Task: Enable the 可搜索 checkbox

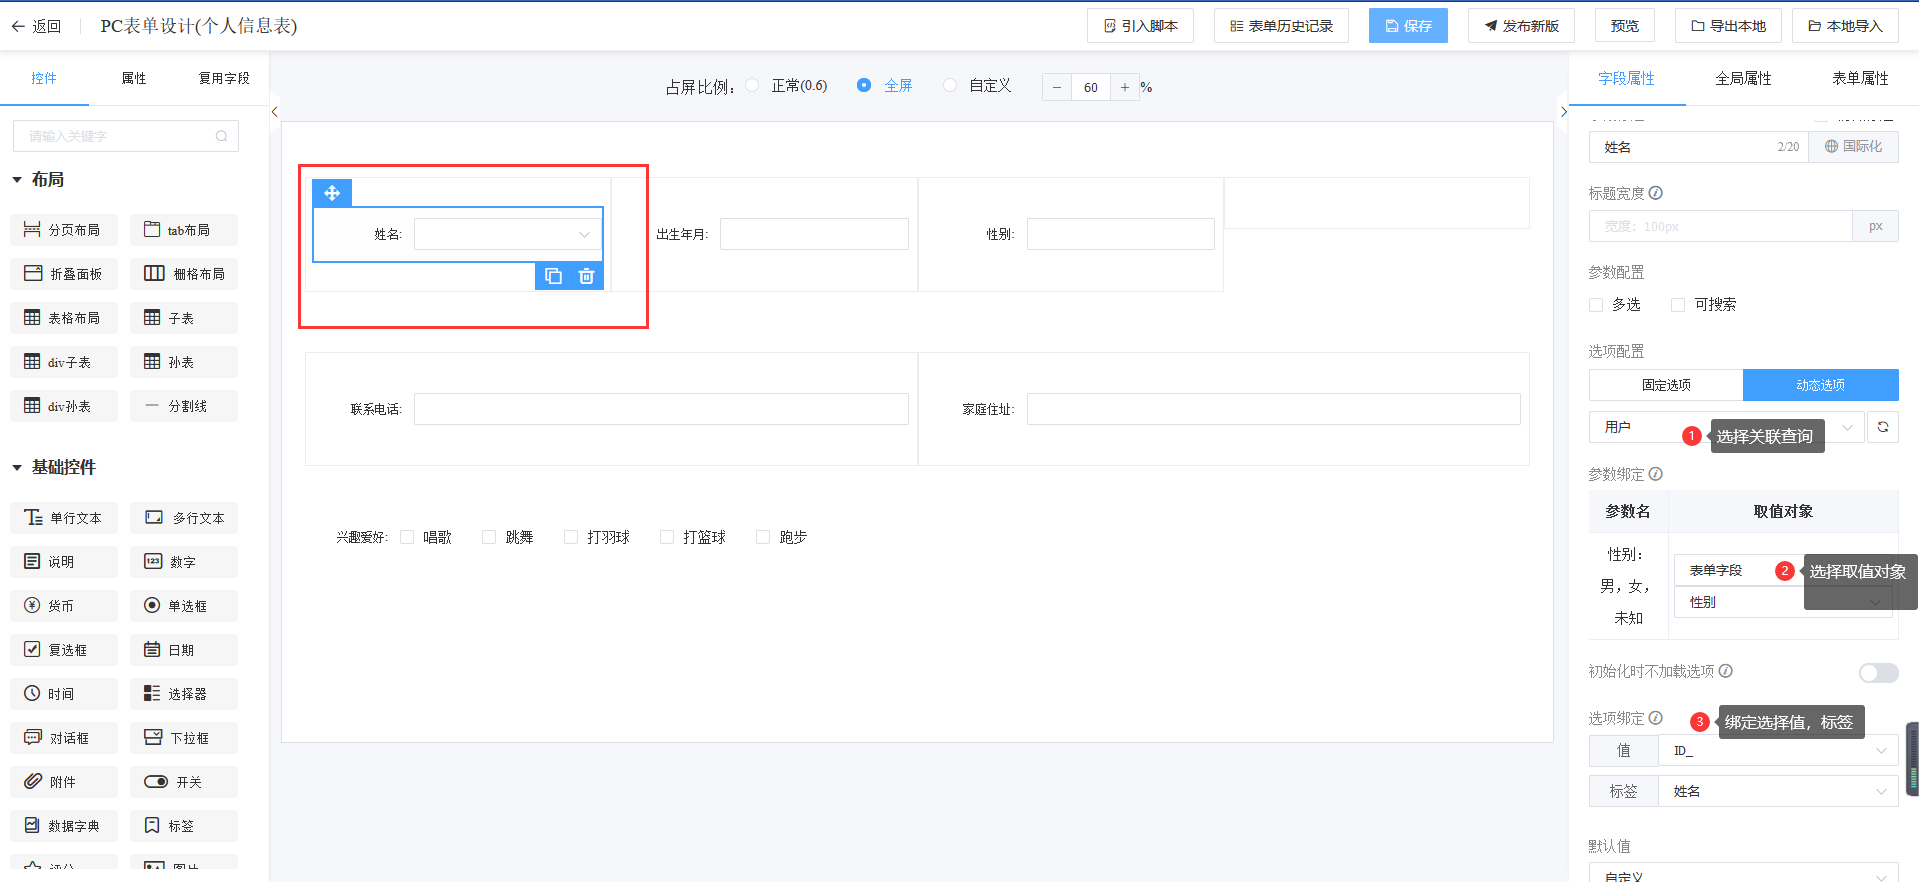Action: pyautogui.click(x=1678, y=305)
